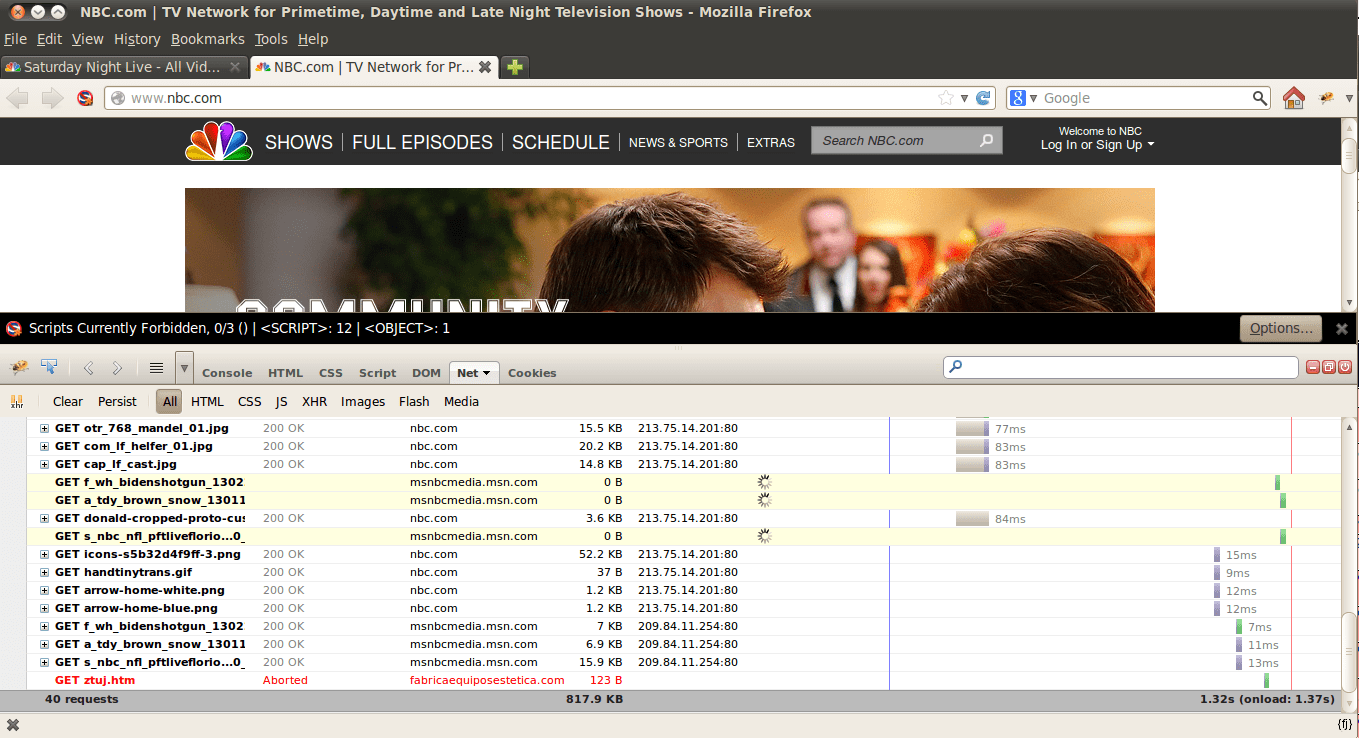Open the SHOWS link on NBC
Image resolution: width=1359 pixels, height=738 pixels.
pyautogui.click(x=299, y=142)
